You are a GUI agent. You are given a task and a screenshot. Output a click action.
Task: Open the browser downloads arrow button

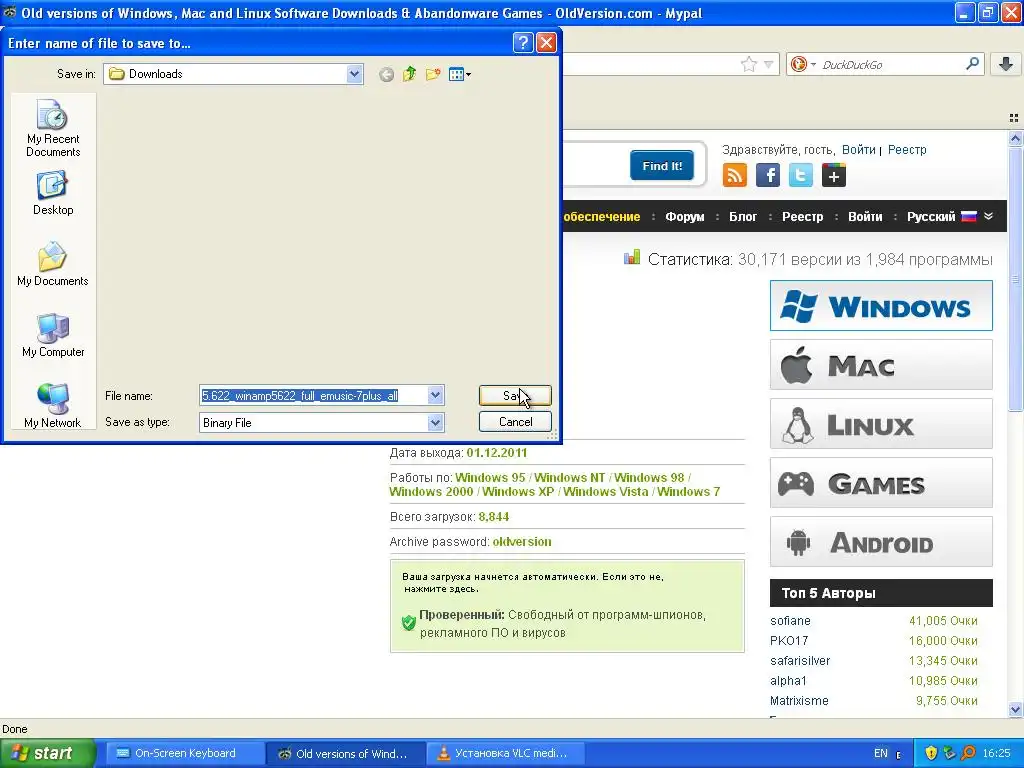click(1006, 64)
